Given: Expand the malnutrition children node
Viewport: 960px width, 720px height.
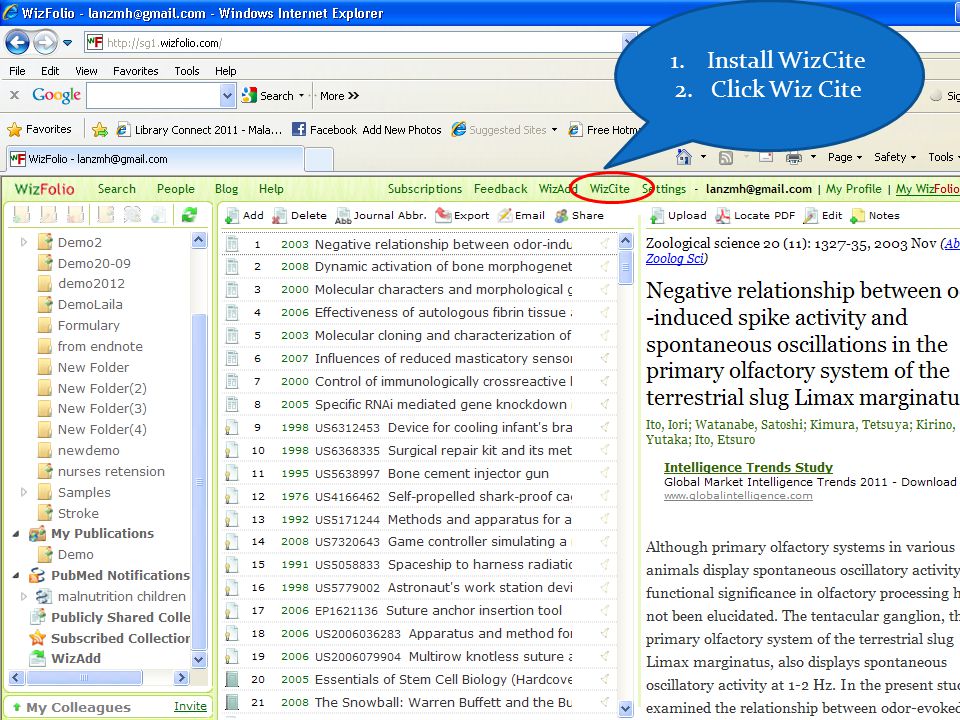Looking at the screenshot, I should pos(24,596).
